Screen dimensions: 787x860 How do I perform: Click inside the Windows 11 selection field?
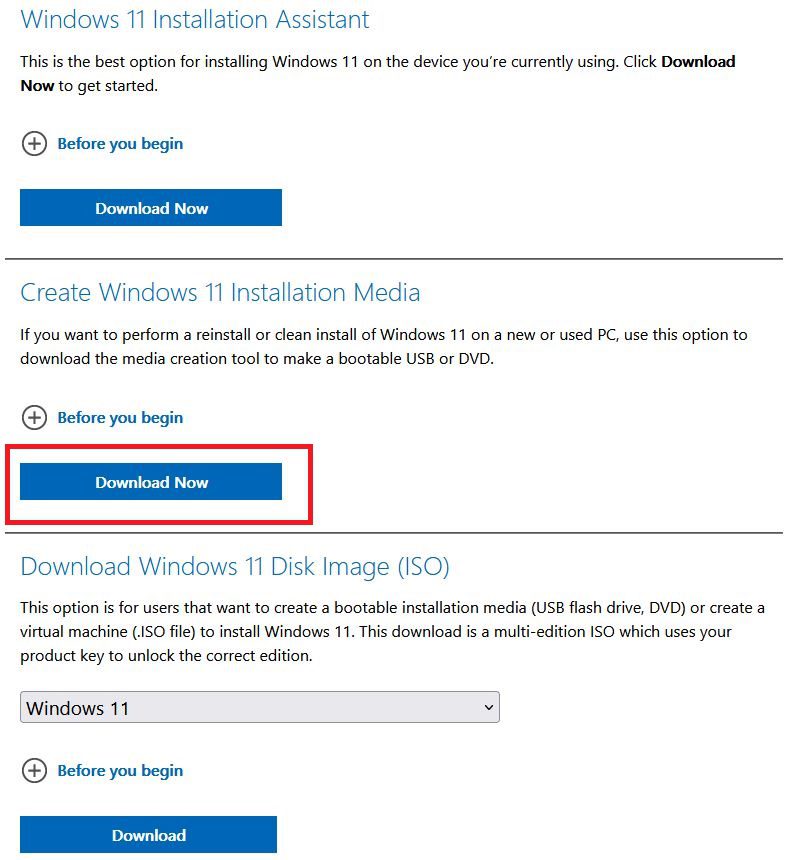(200, 707)
